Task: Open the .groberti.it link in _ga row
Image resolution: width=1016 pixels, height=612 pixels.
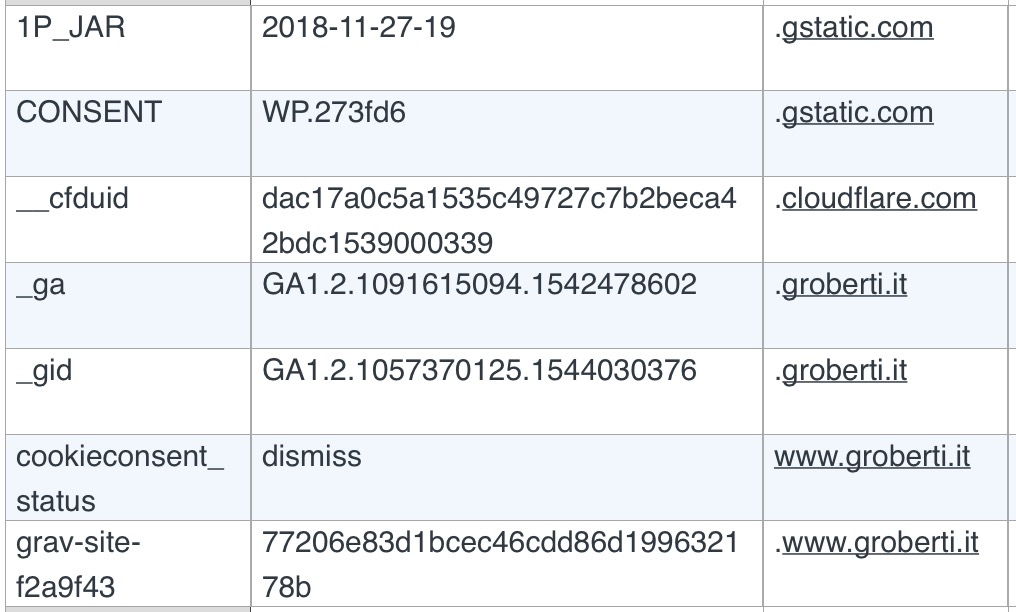Action: coord(840,285)
